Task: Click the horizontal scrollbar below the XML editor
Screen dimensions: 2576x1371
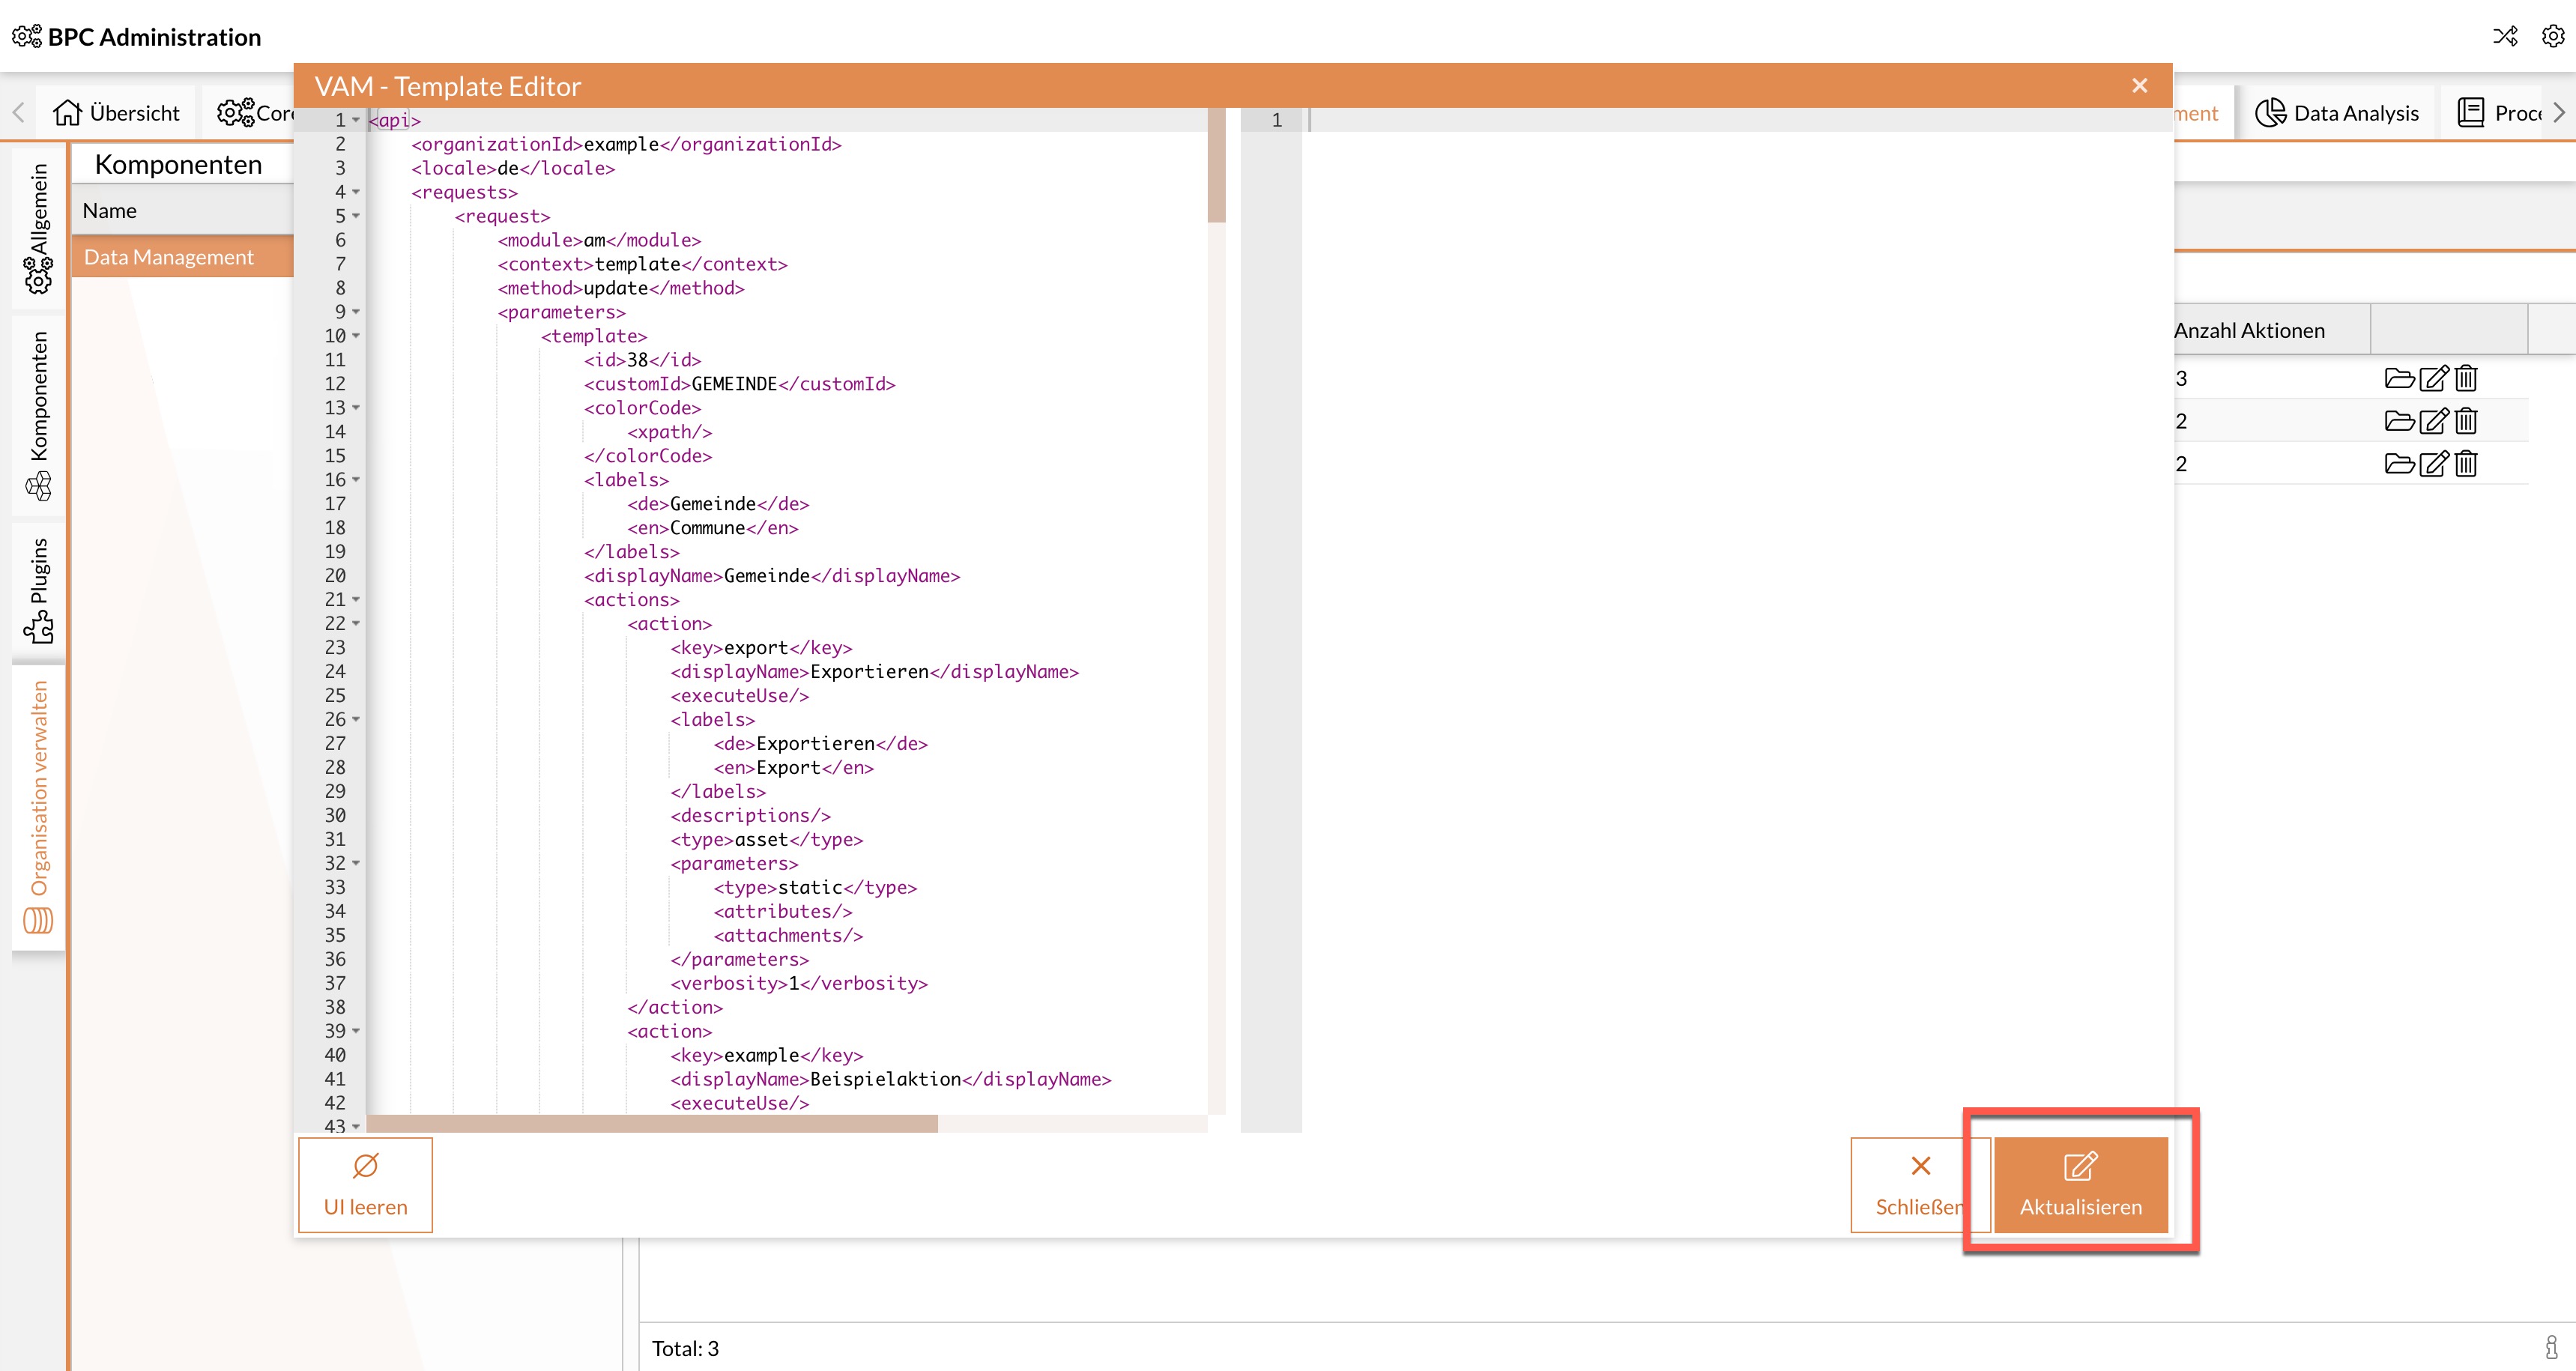Action: [x=650, y=1123]
